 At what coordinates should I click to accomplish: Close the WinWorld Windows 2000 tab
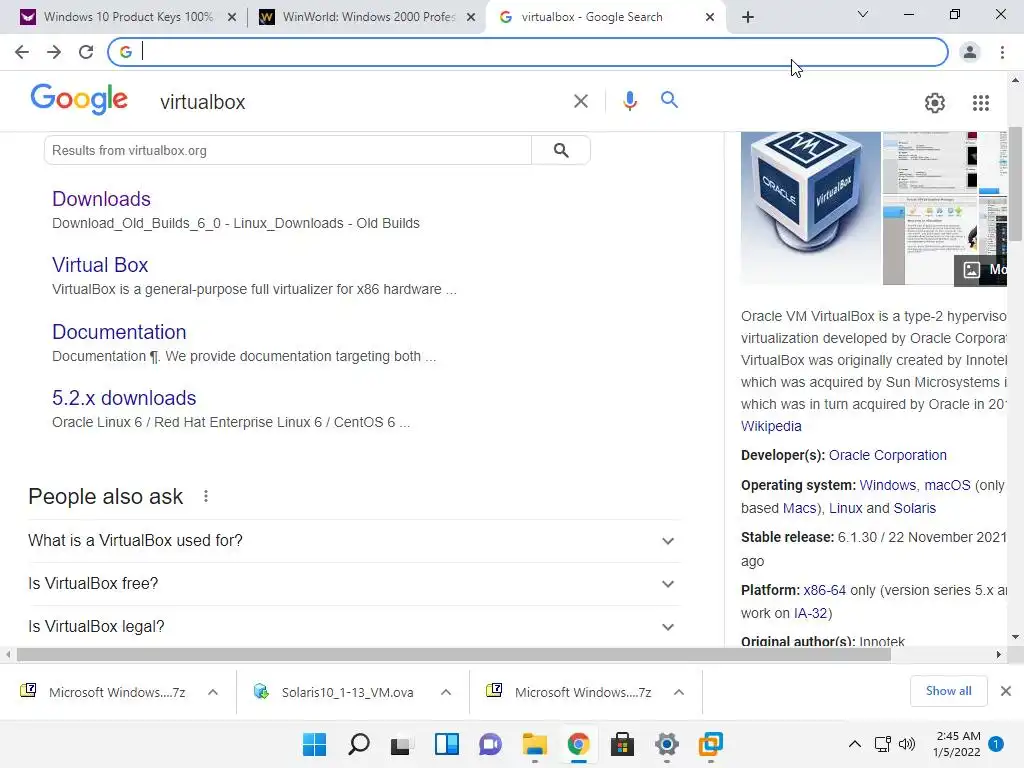tap(471, 18)
